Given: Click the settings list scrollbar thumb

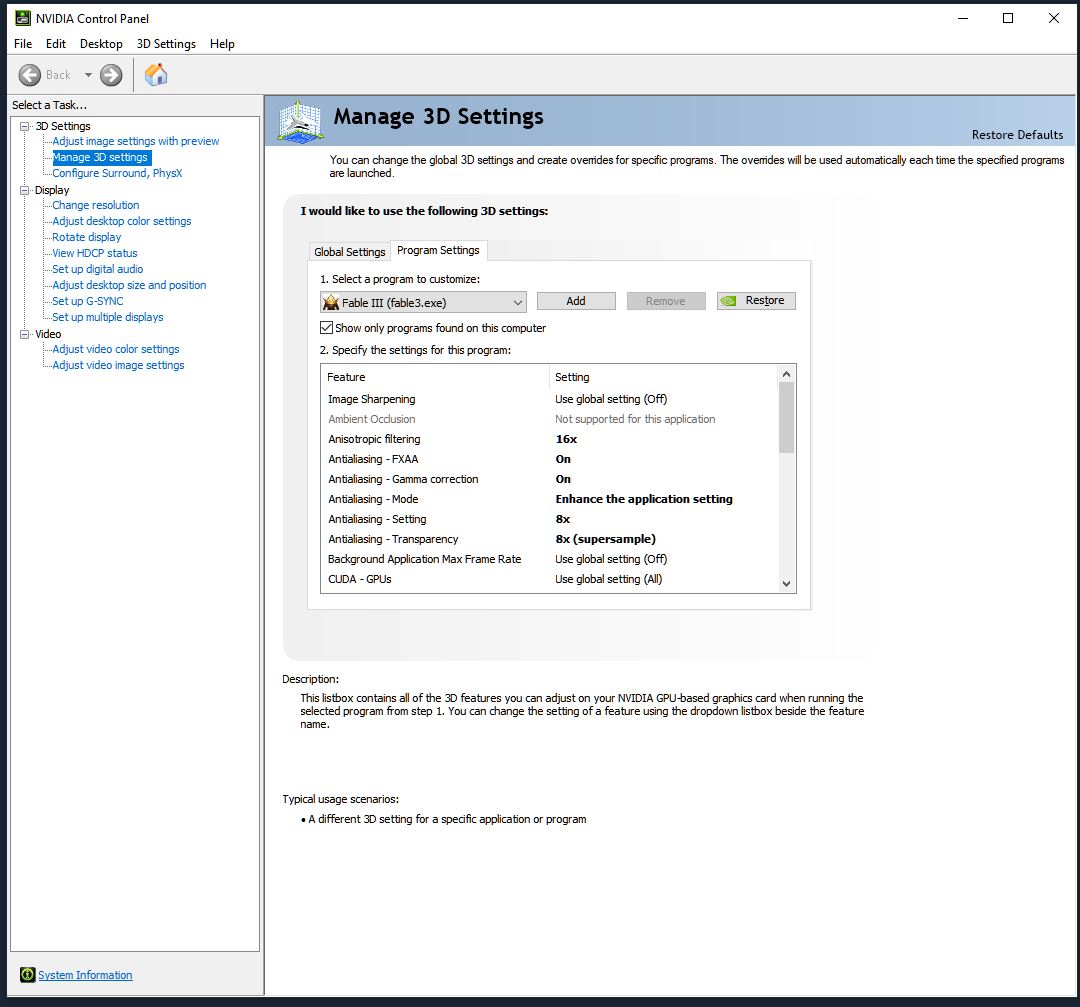Looking at the screenshot, I should [x=786, y=417].
